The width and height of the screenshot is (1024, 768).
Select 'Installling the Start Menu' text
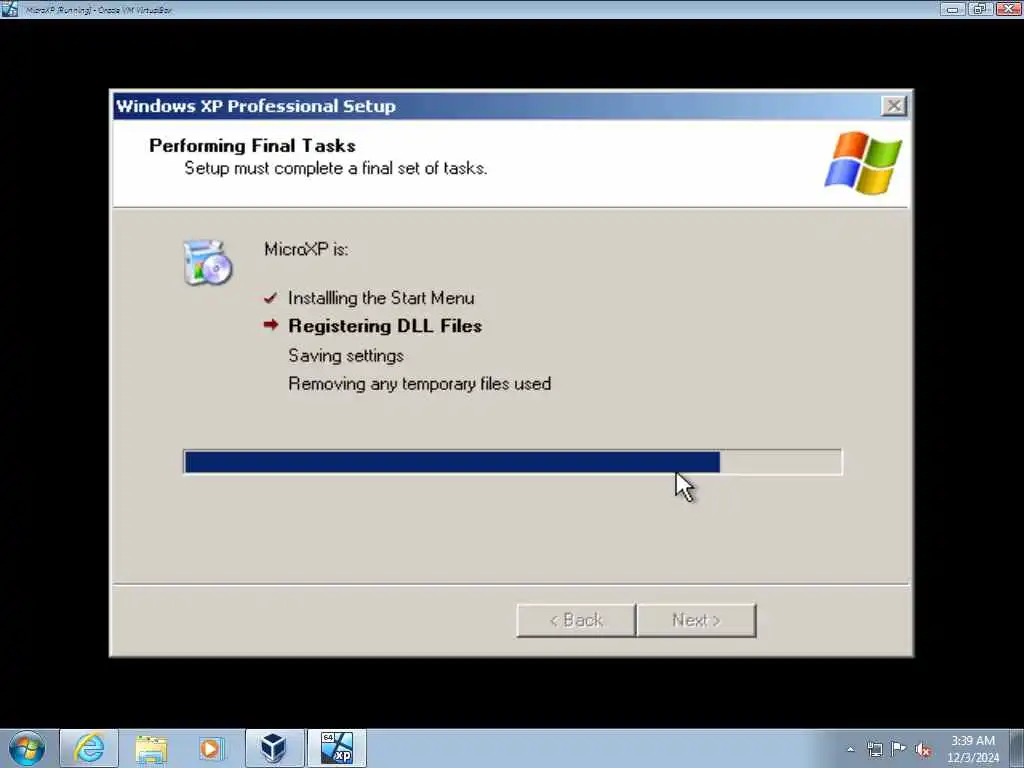381,298
